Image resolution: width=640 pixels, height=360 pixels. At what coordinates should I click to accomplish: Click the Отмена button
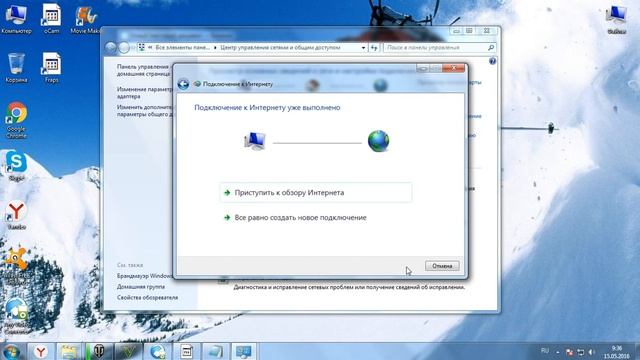442,266
